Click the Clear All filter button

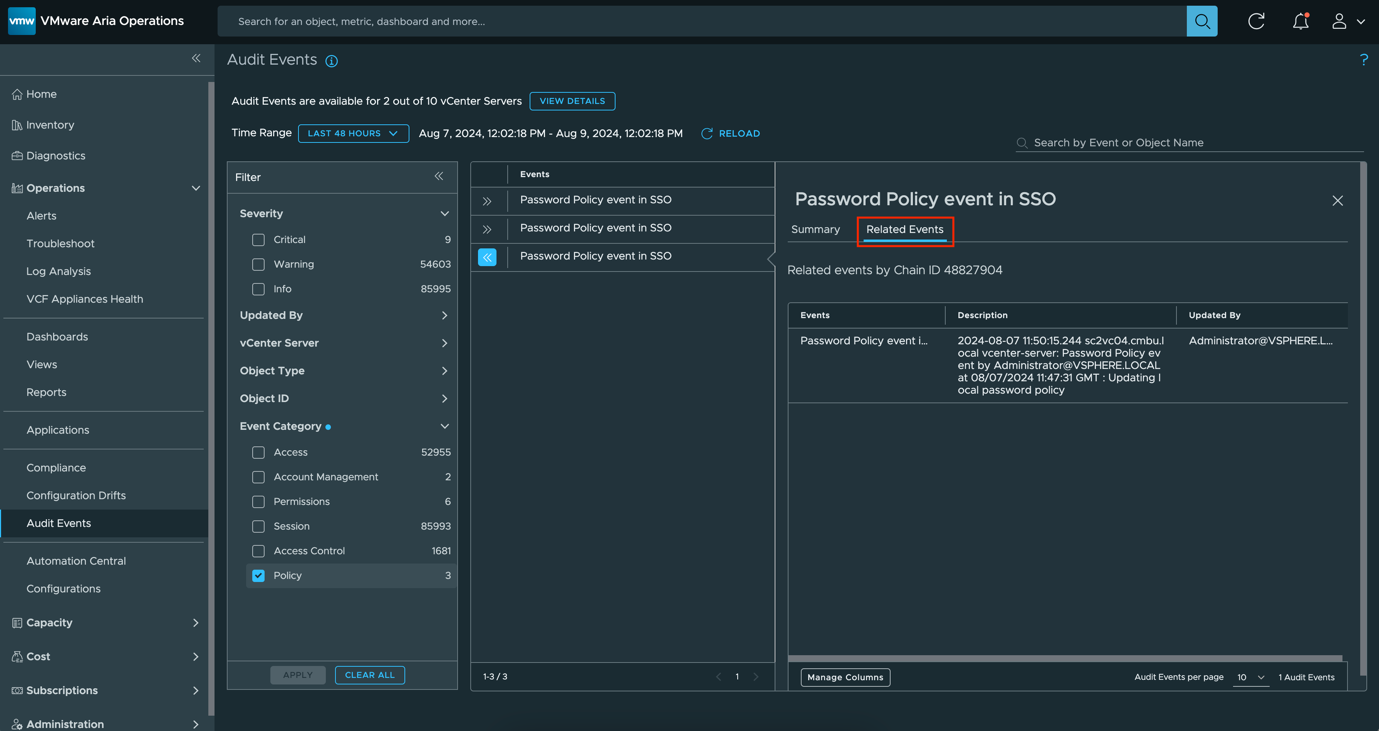point(370,676)
